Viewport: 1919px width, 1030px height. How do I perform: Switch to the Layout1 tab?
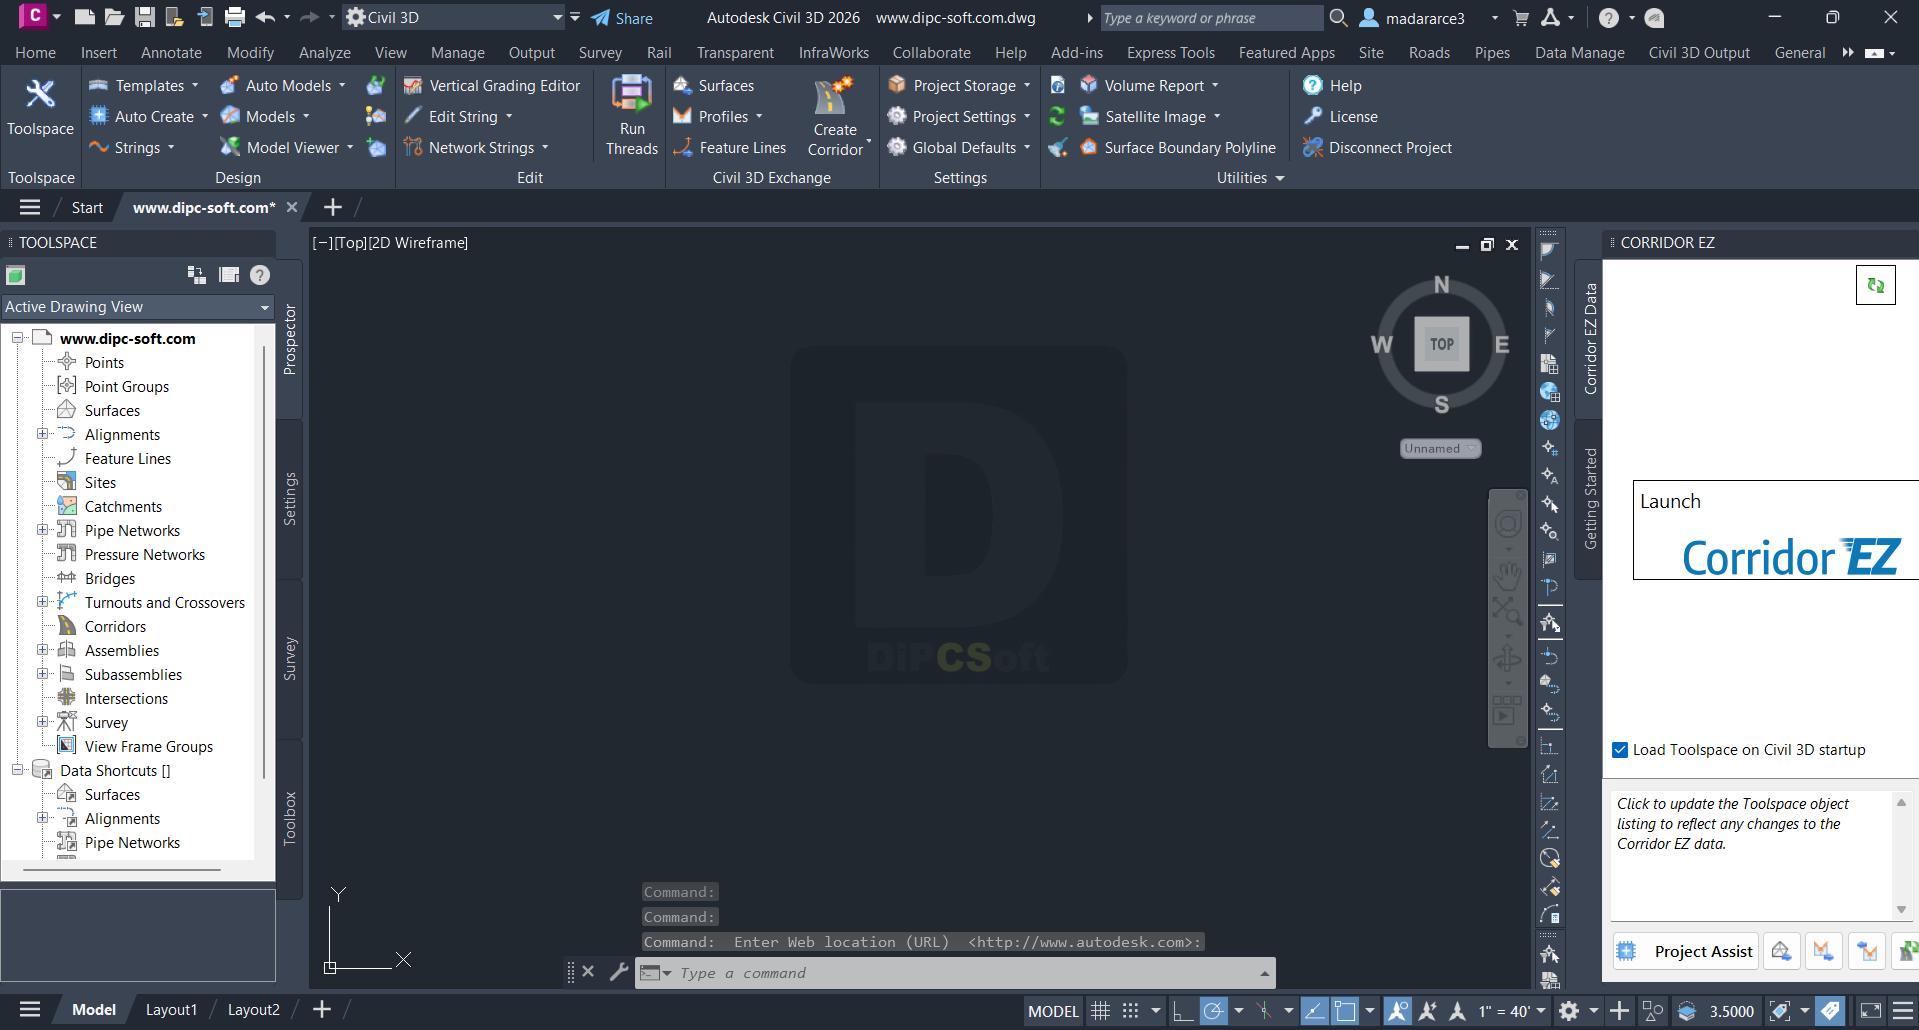(x=171, y=1010)
